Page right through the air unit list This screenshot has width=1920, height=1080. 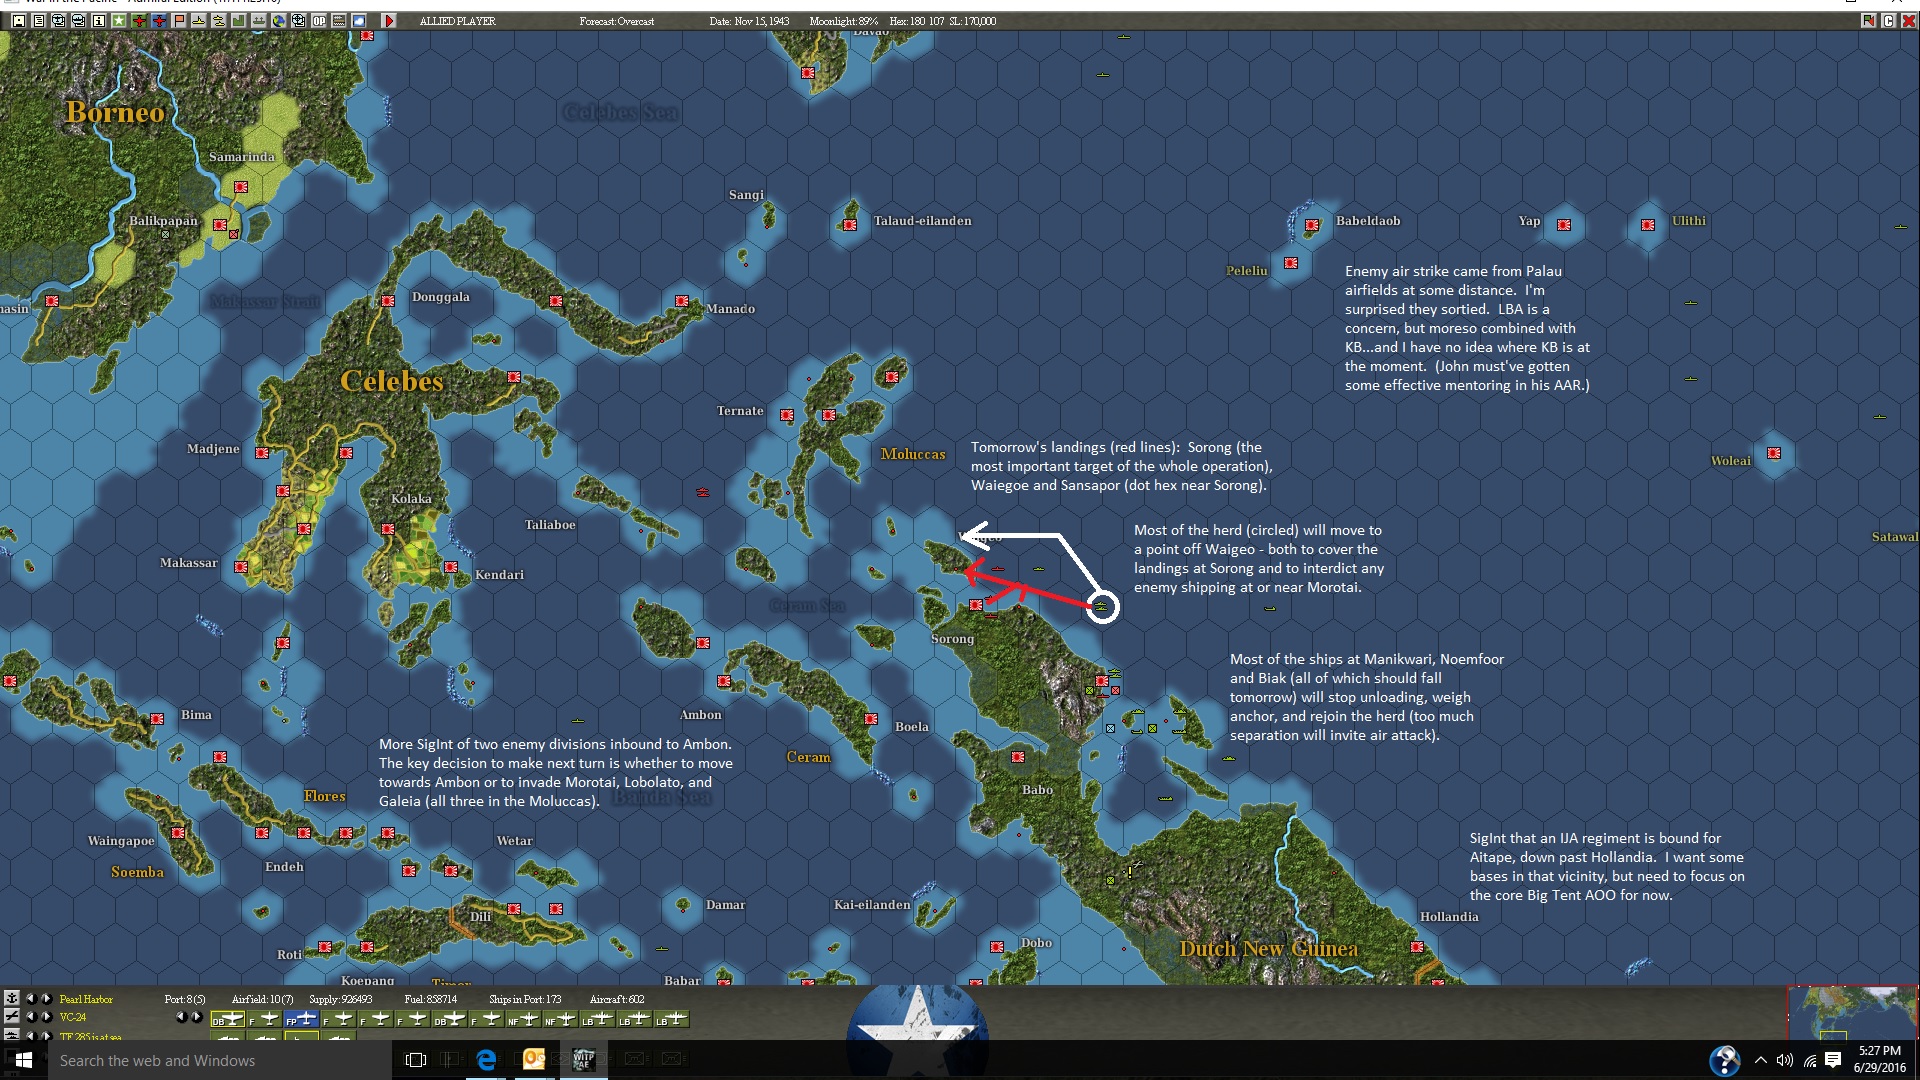point(197,1017)
